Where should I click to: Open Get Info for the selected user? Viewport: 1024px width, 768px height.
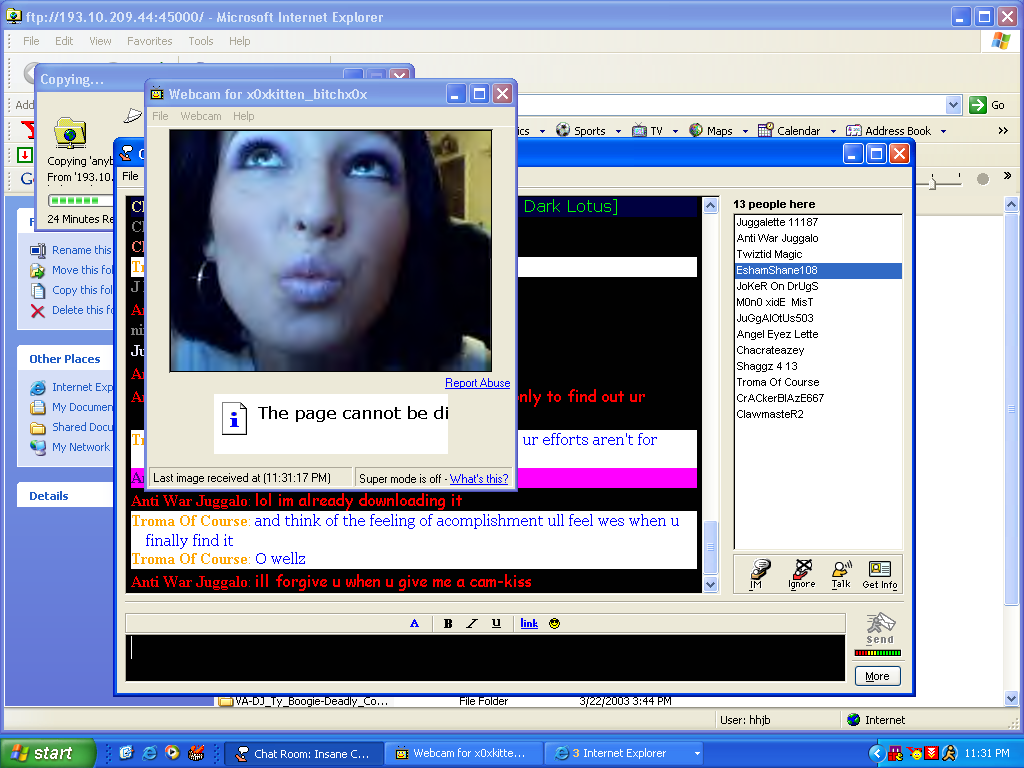coord(880,574)
